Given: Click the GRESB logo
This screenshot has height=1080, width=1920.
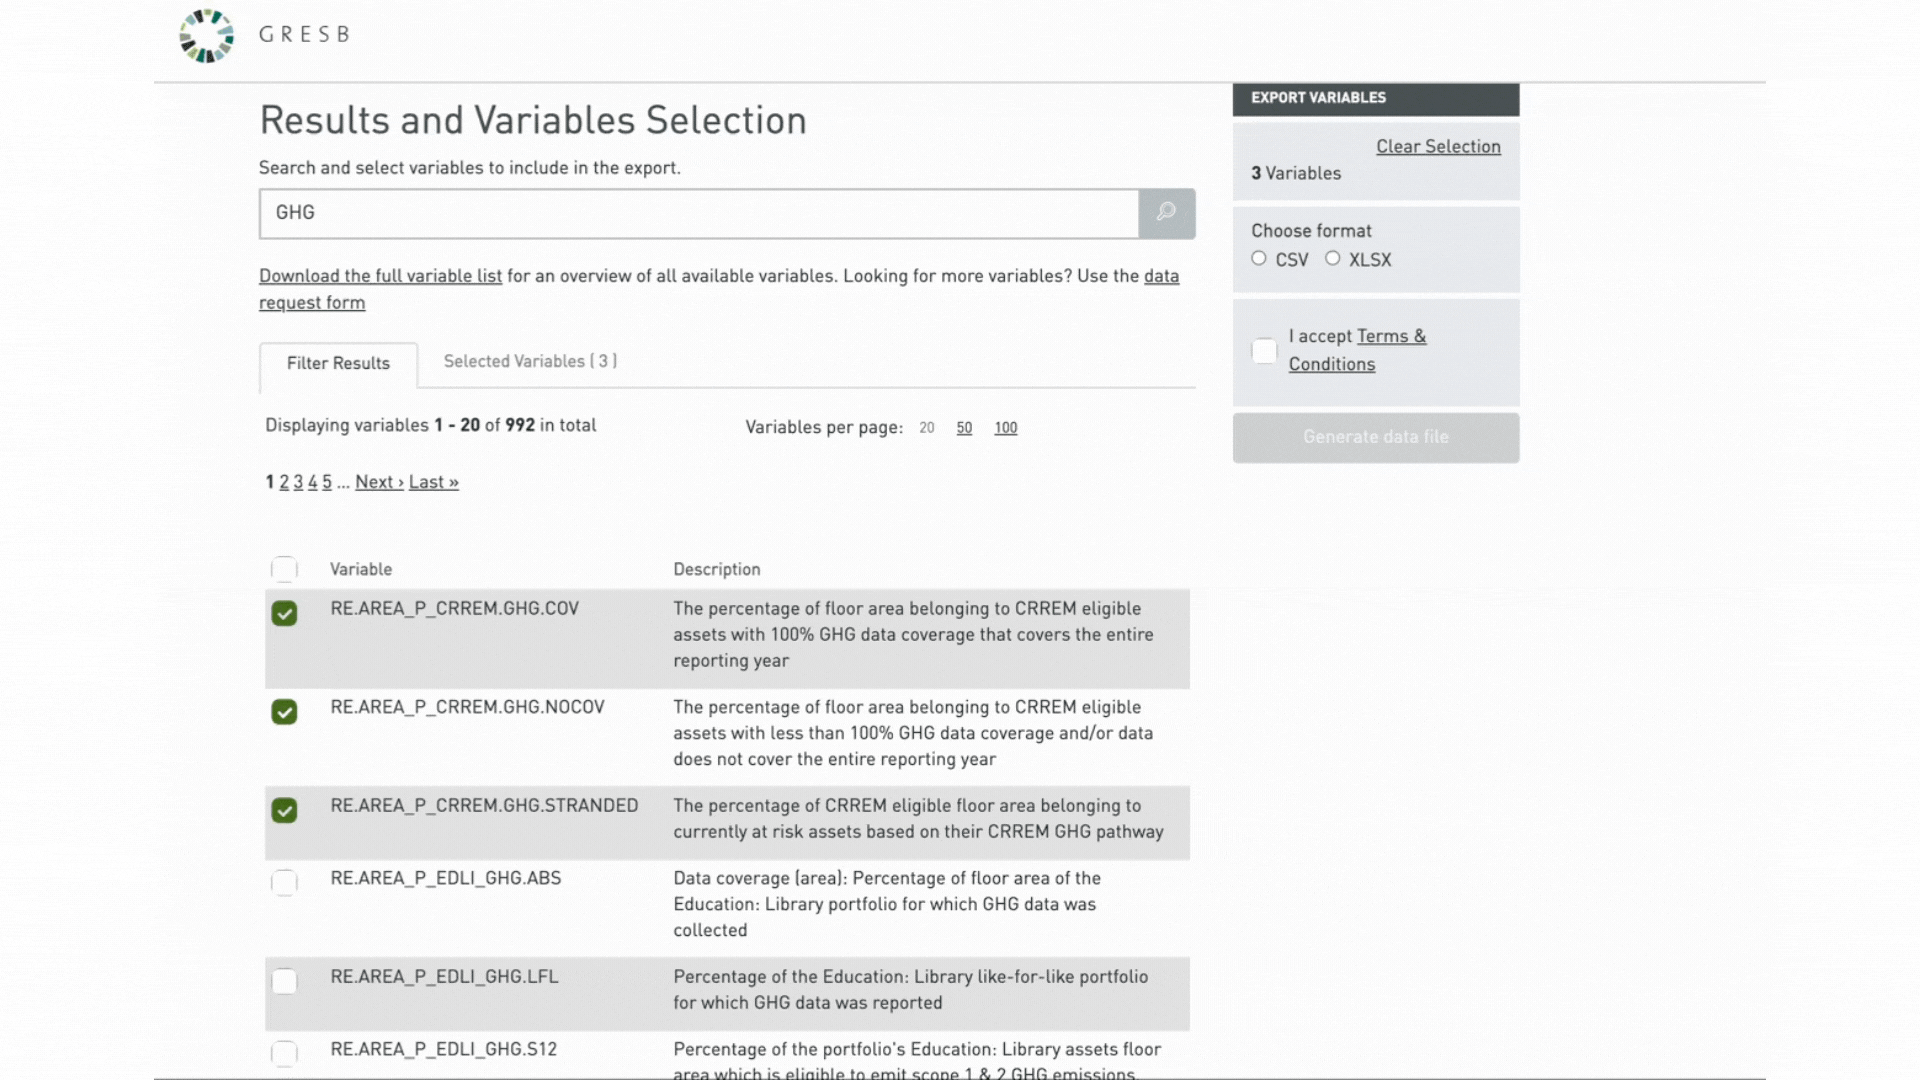Looking at the screenshot, I should coord(207,35).
